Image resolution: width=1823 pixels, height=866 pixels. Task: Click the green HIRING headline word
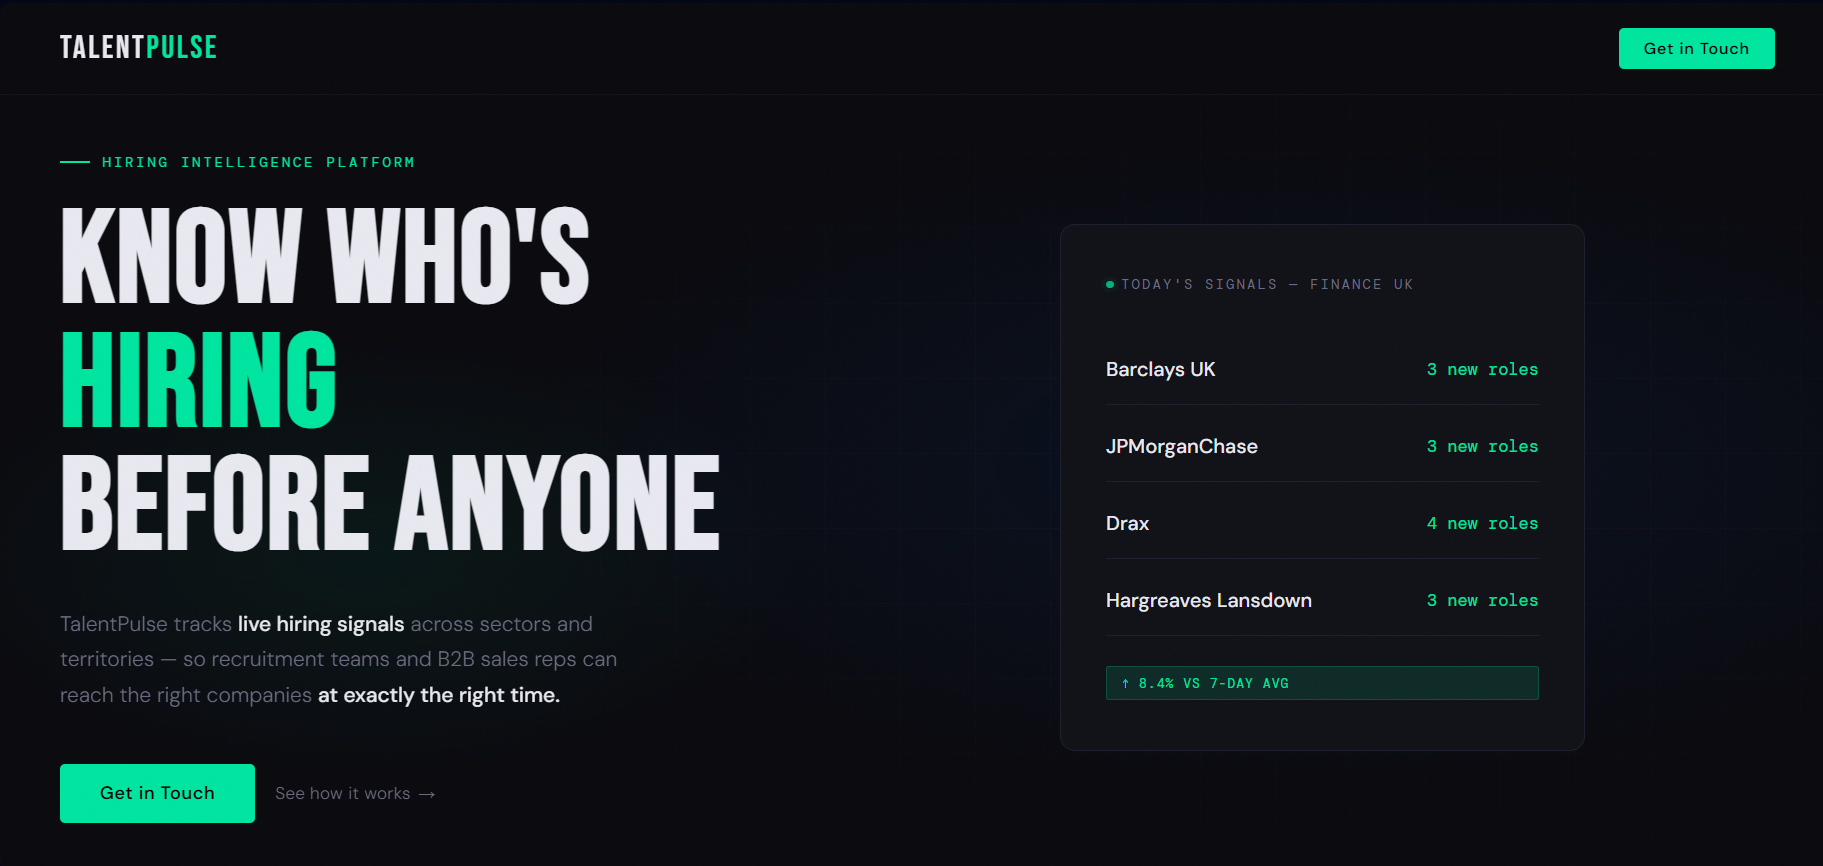(198, 380)
